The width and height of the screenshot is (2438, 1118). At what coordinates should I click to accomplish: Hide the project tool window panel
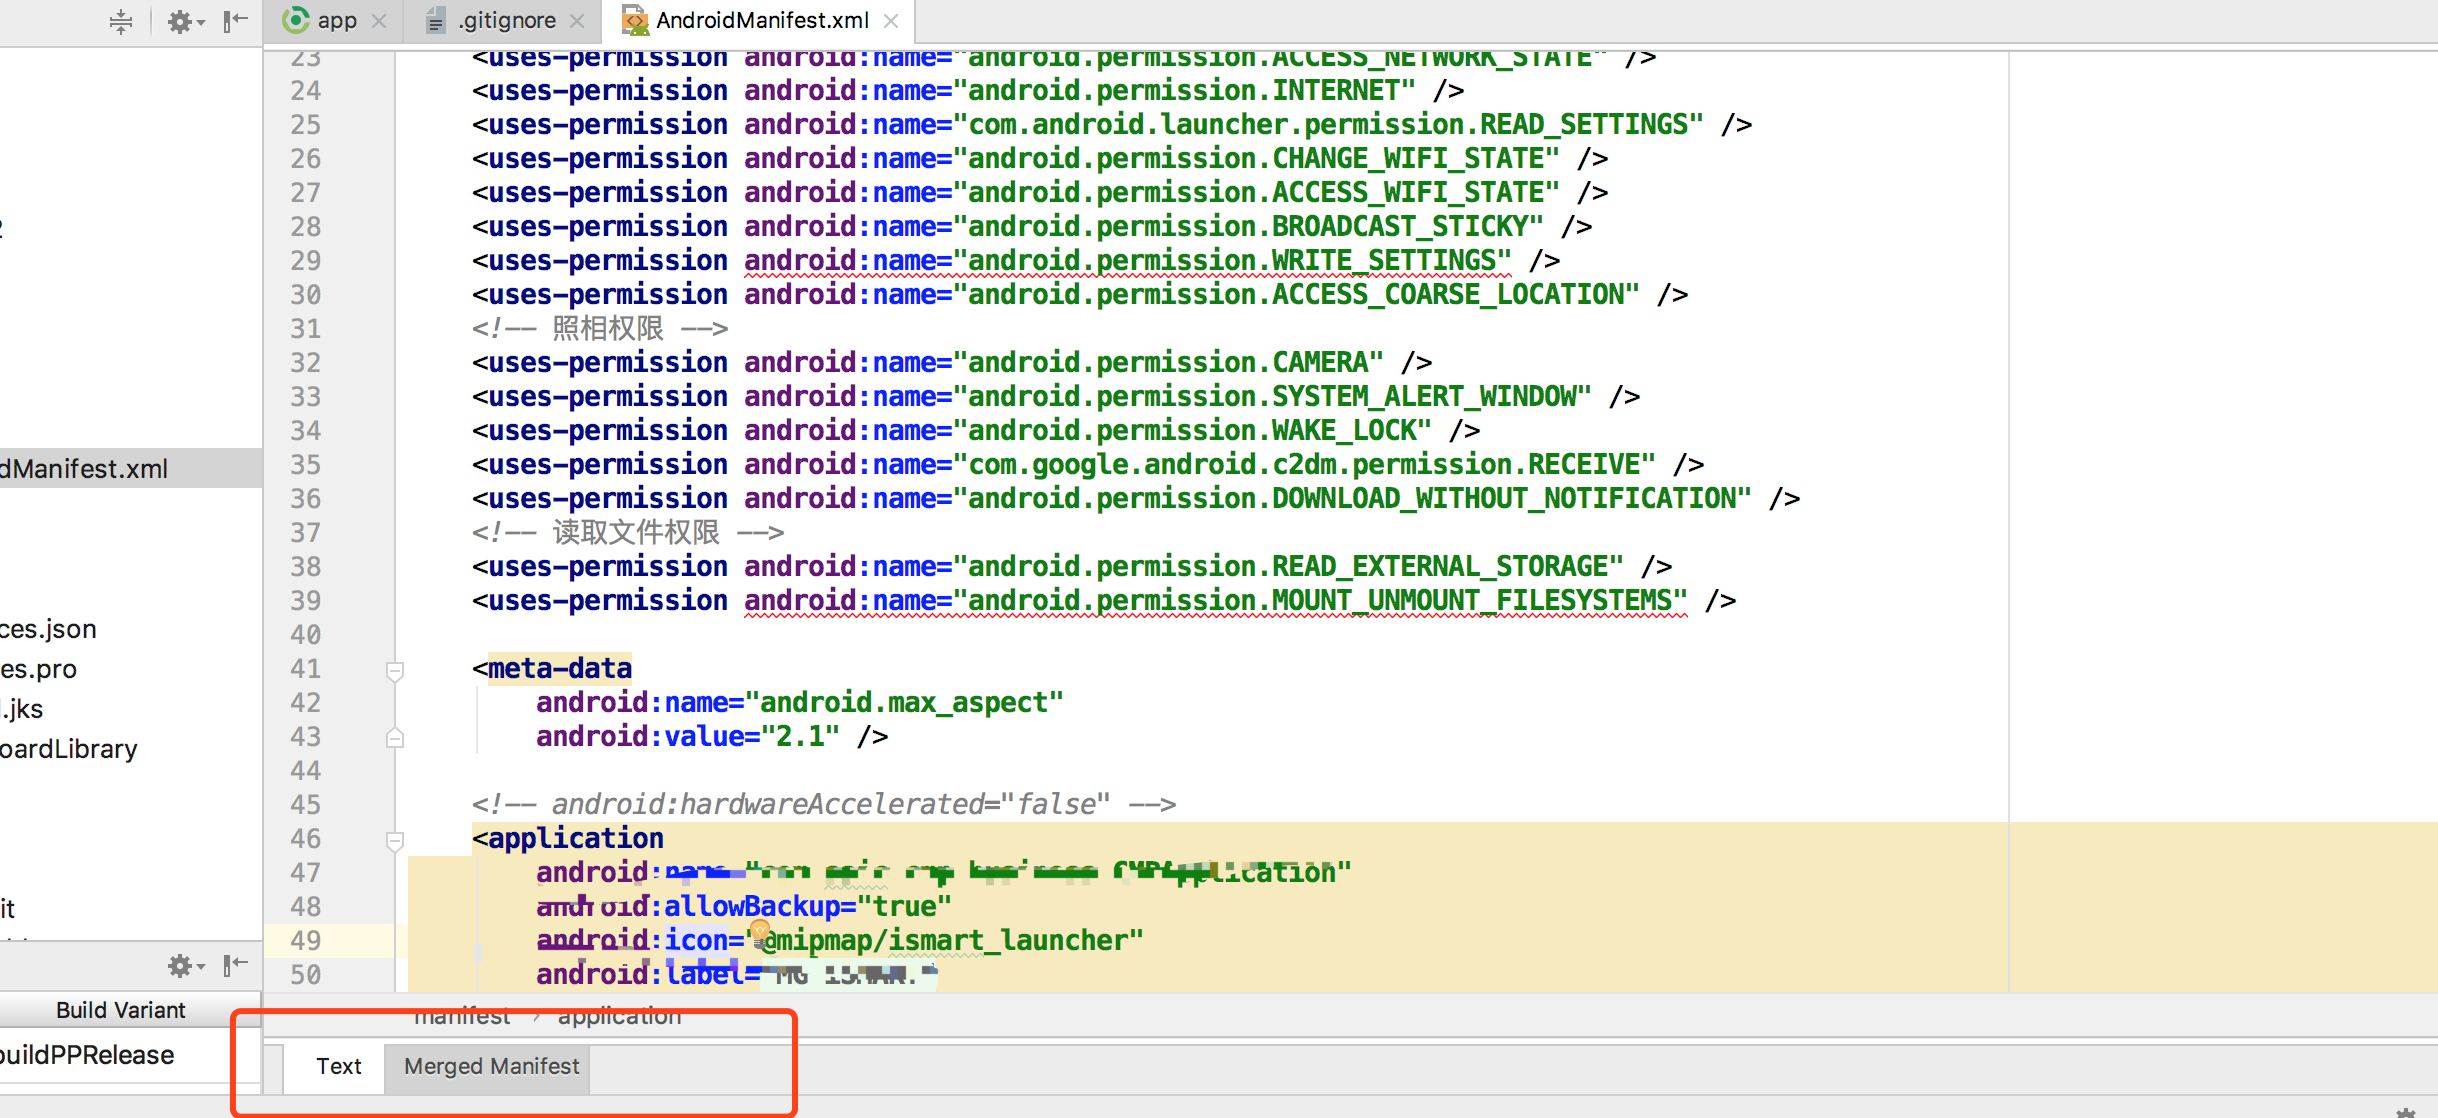point(236,21)
